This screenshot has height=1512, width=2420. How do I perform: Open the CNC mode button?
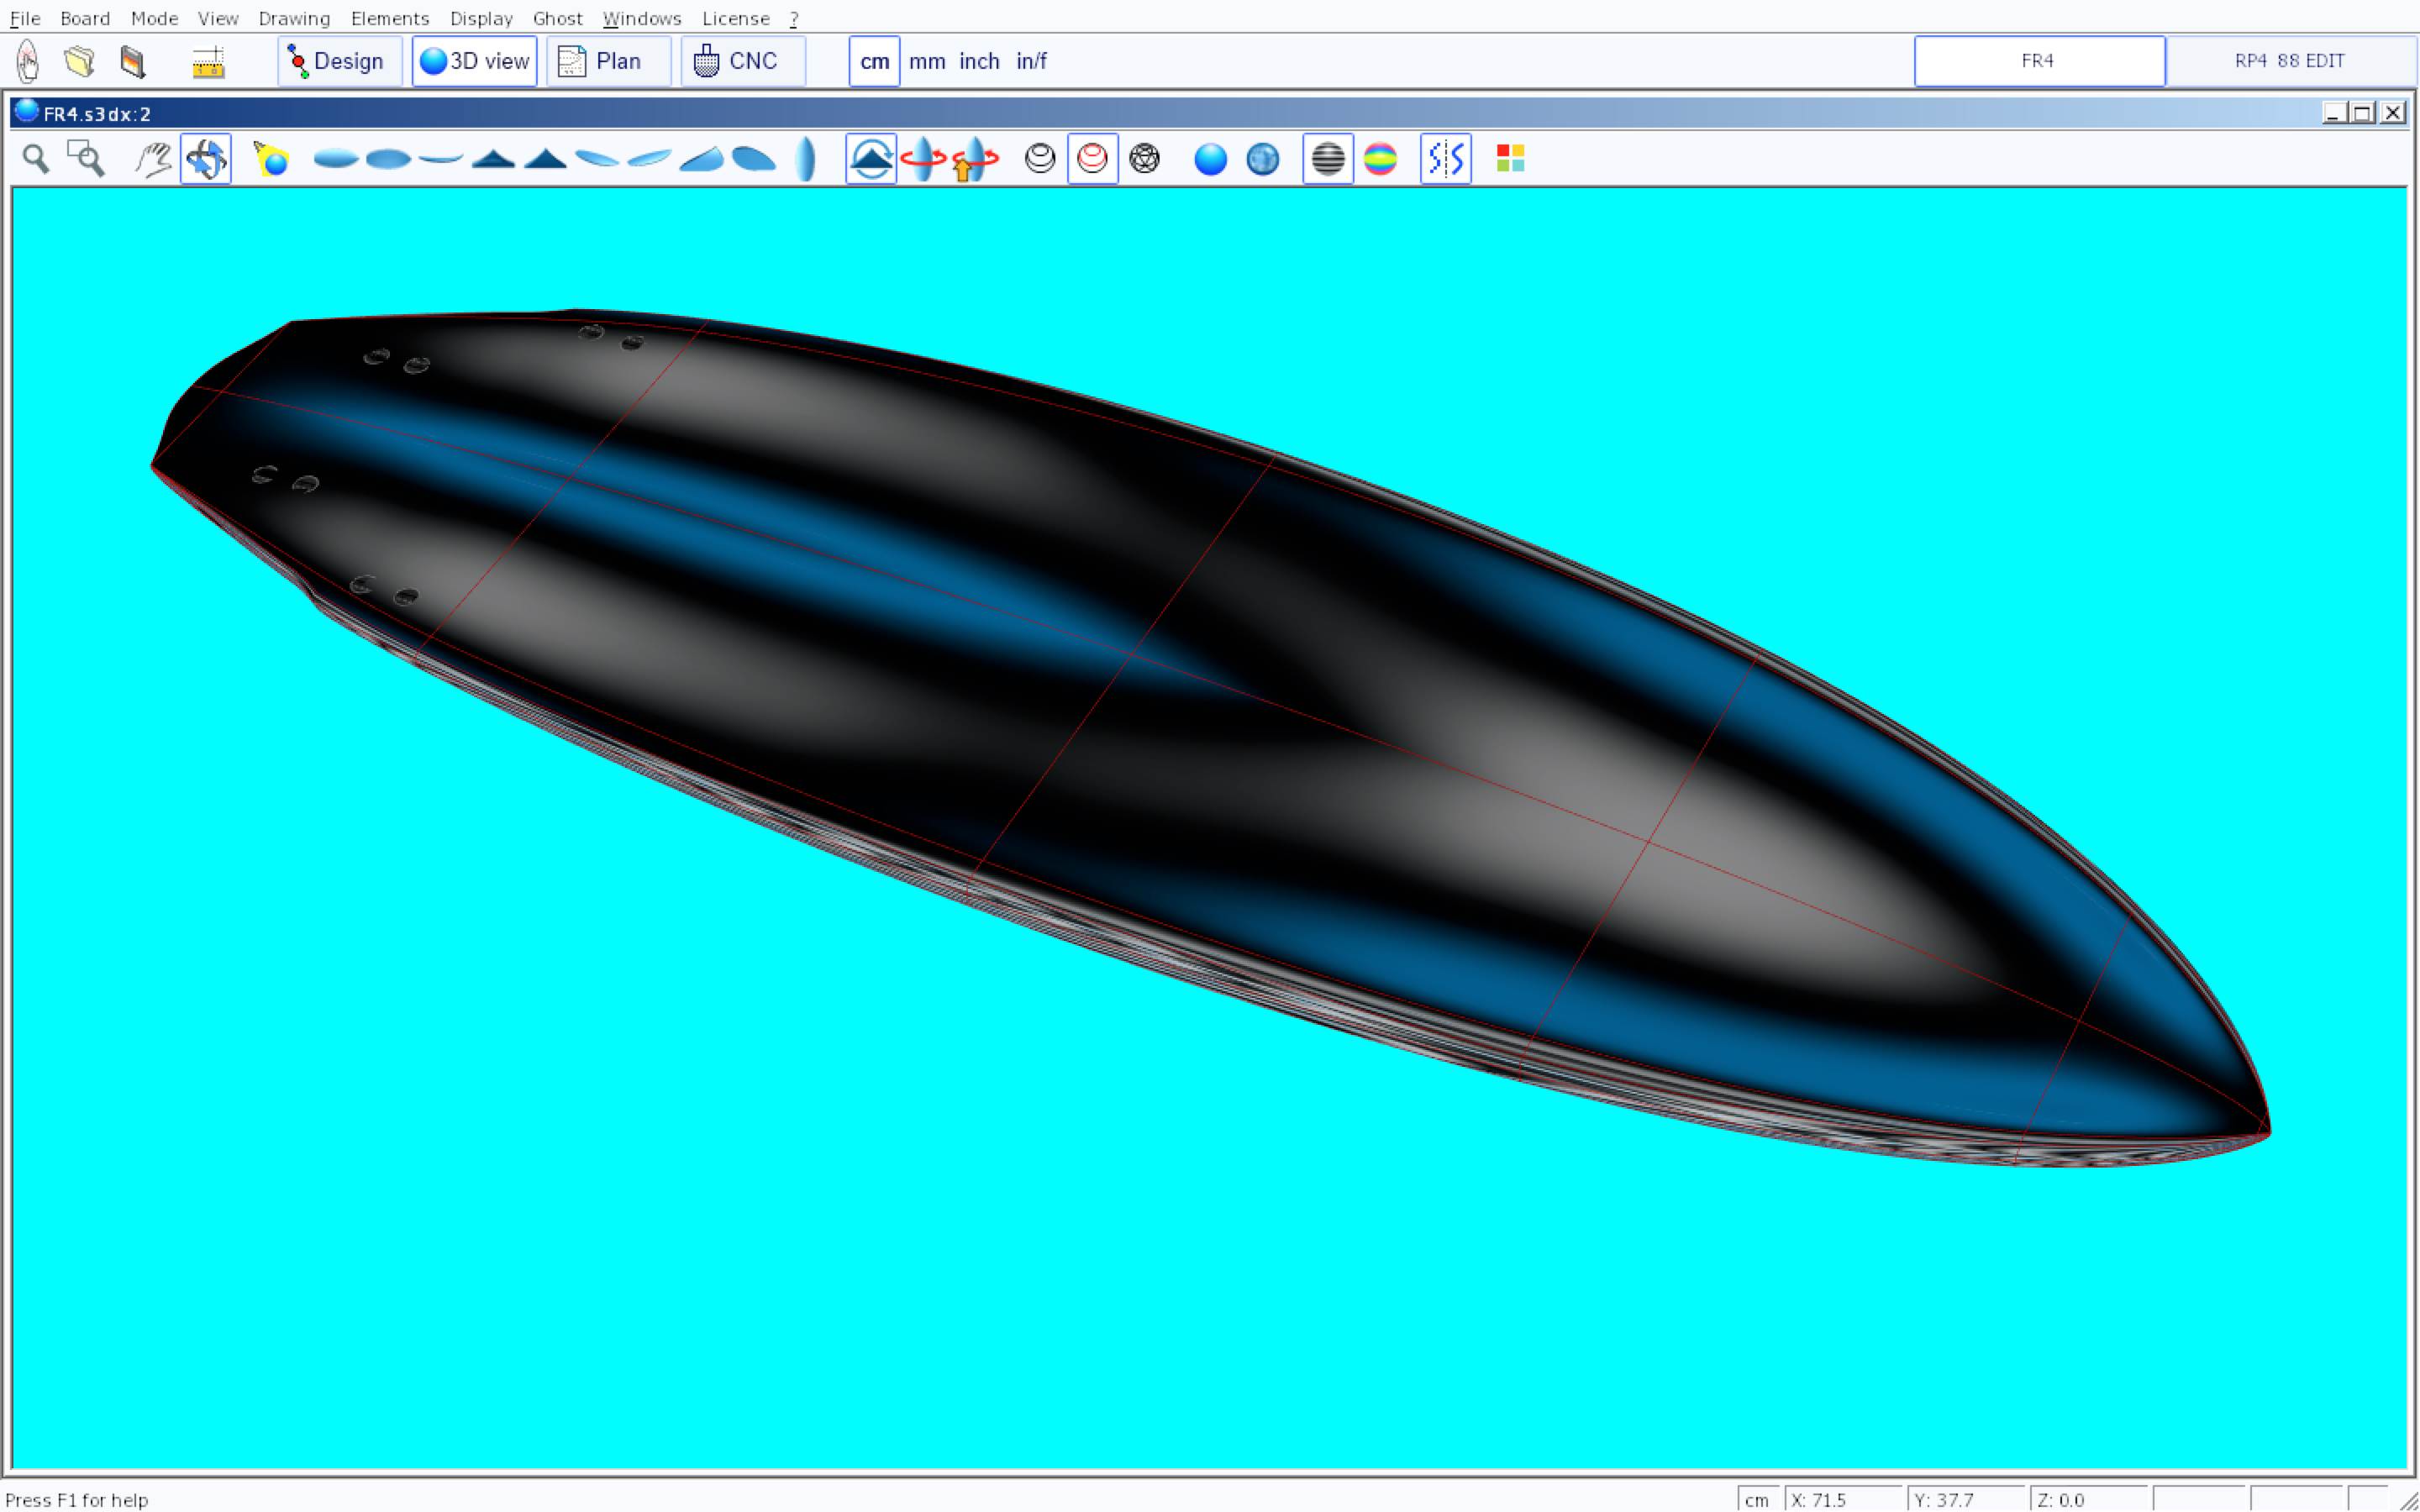(x=742, y=61)
